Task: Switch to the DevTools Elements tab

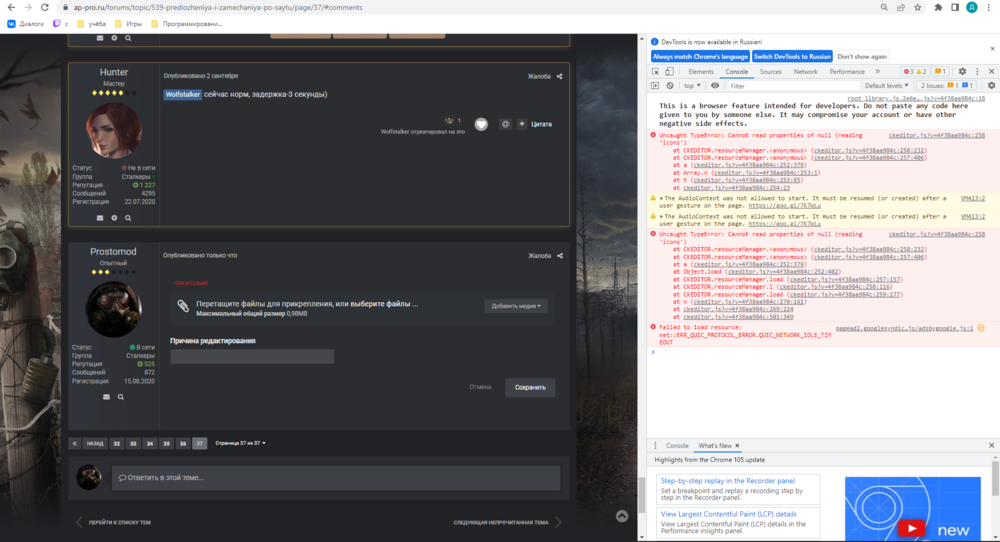Action: click(x=701, y=72)
